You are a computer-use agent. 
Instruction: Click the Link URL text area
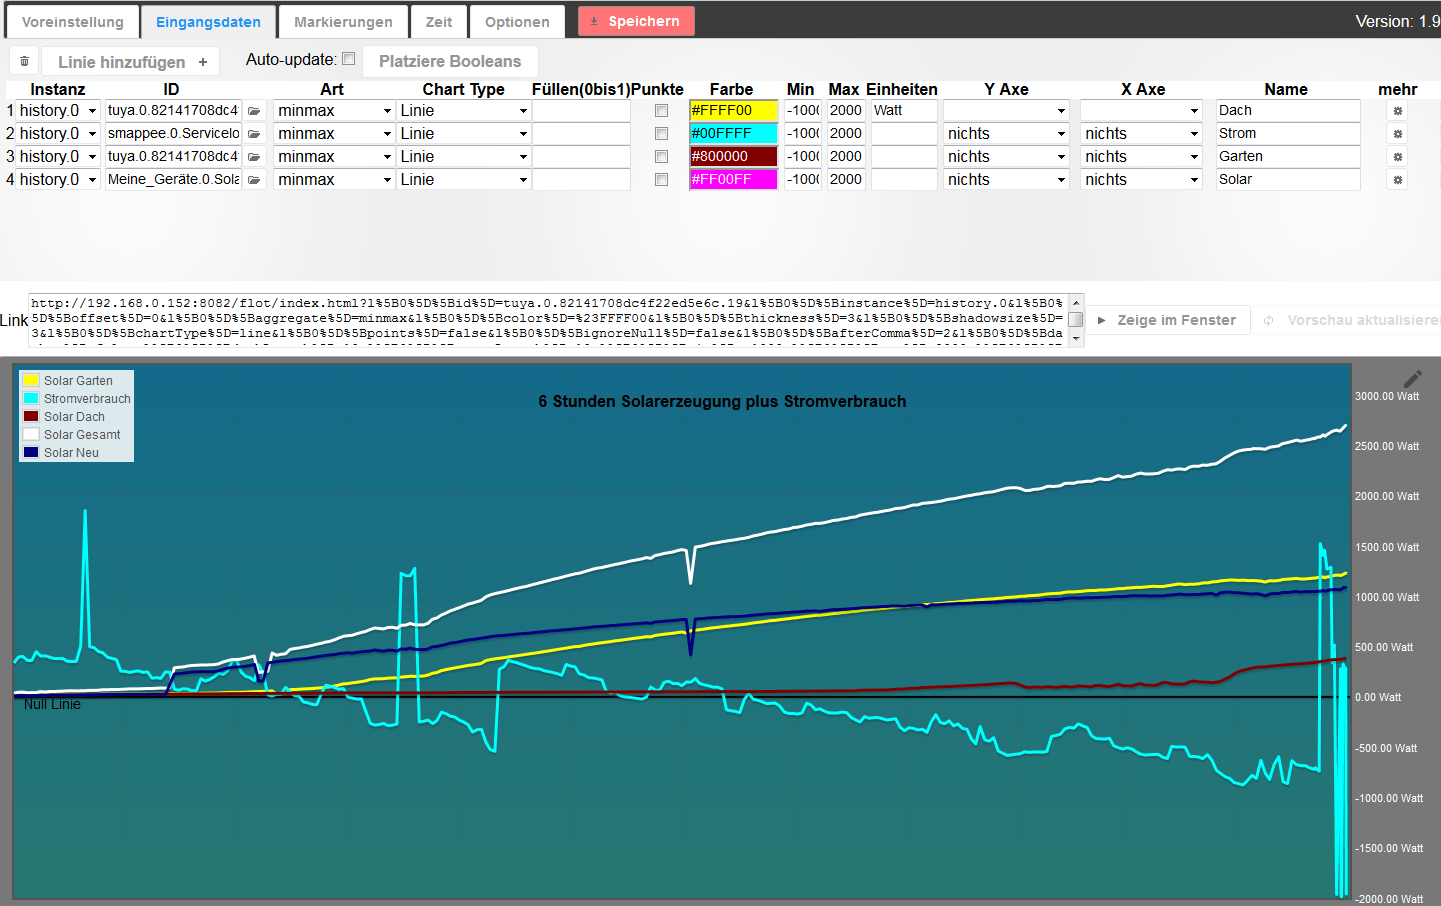548,320
